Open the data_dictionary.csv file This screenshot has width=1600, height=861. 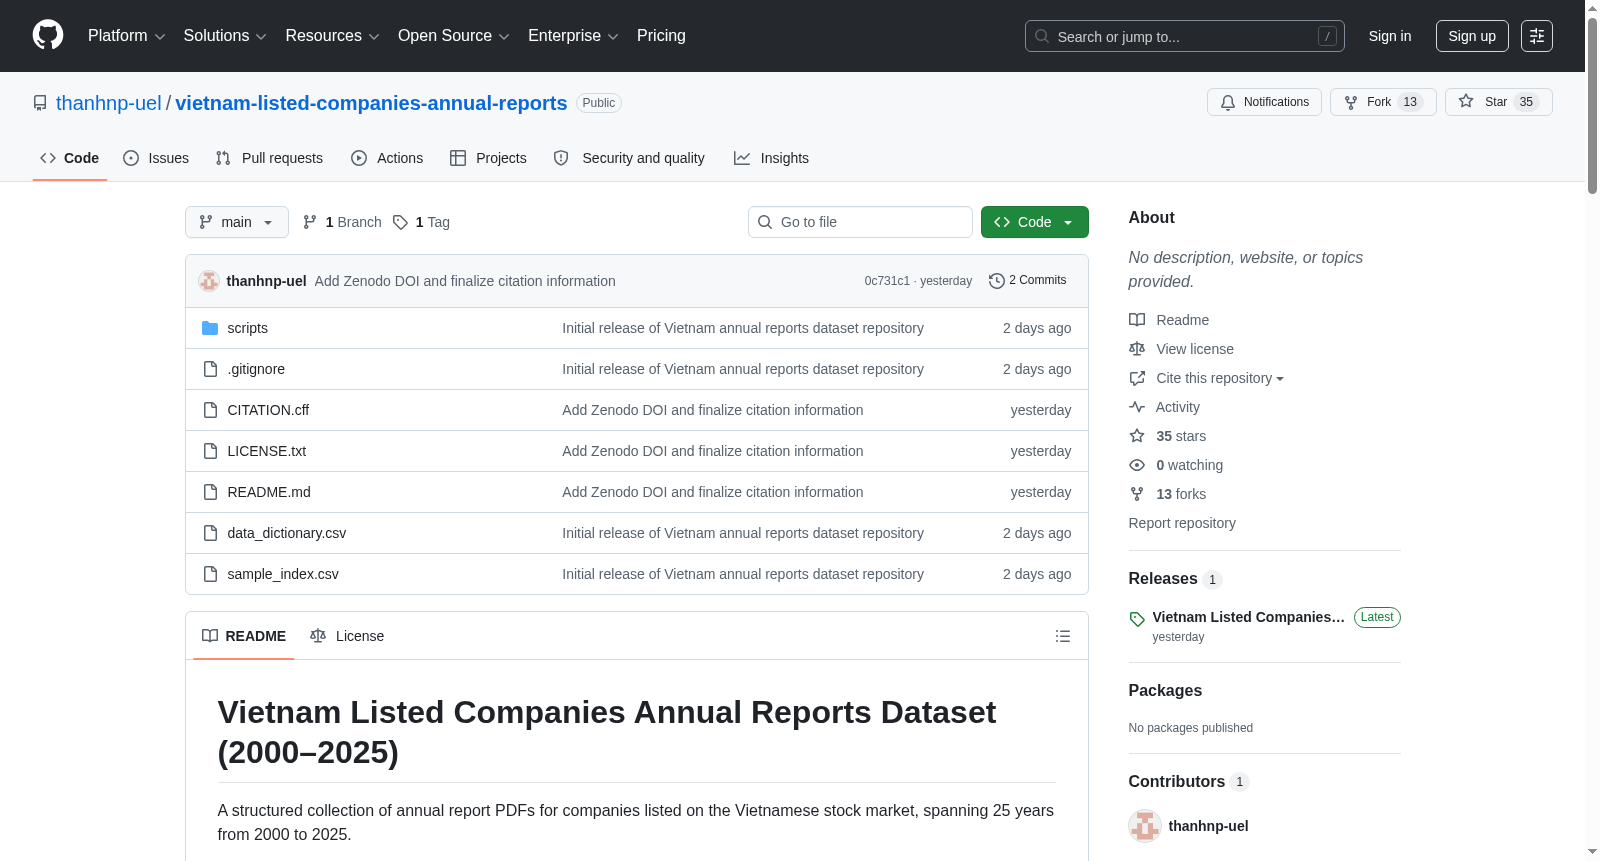click(287, 533)
